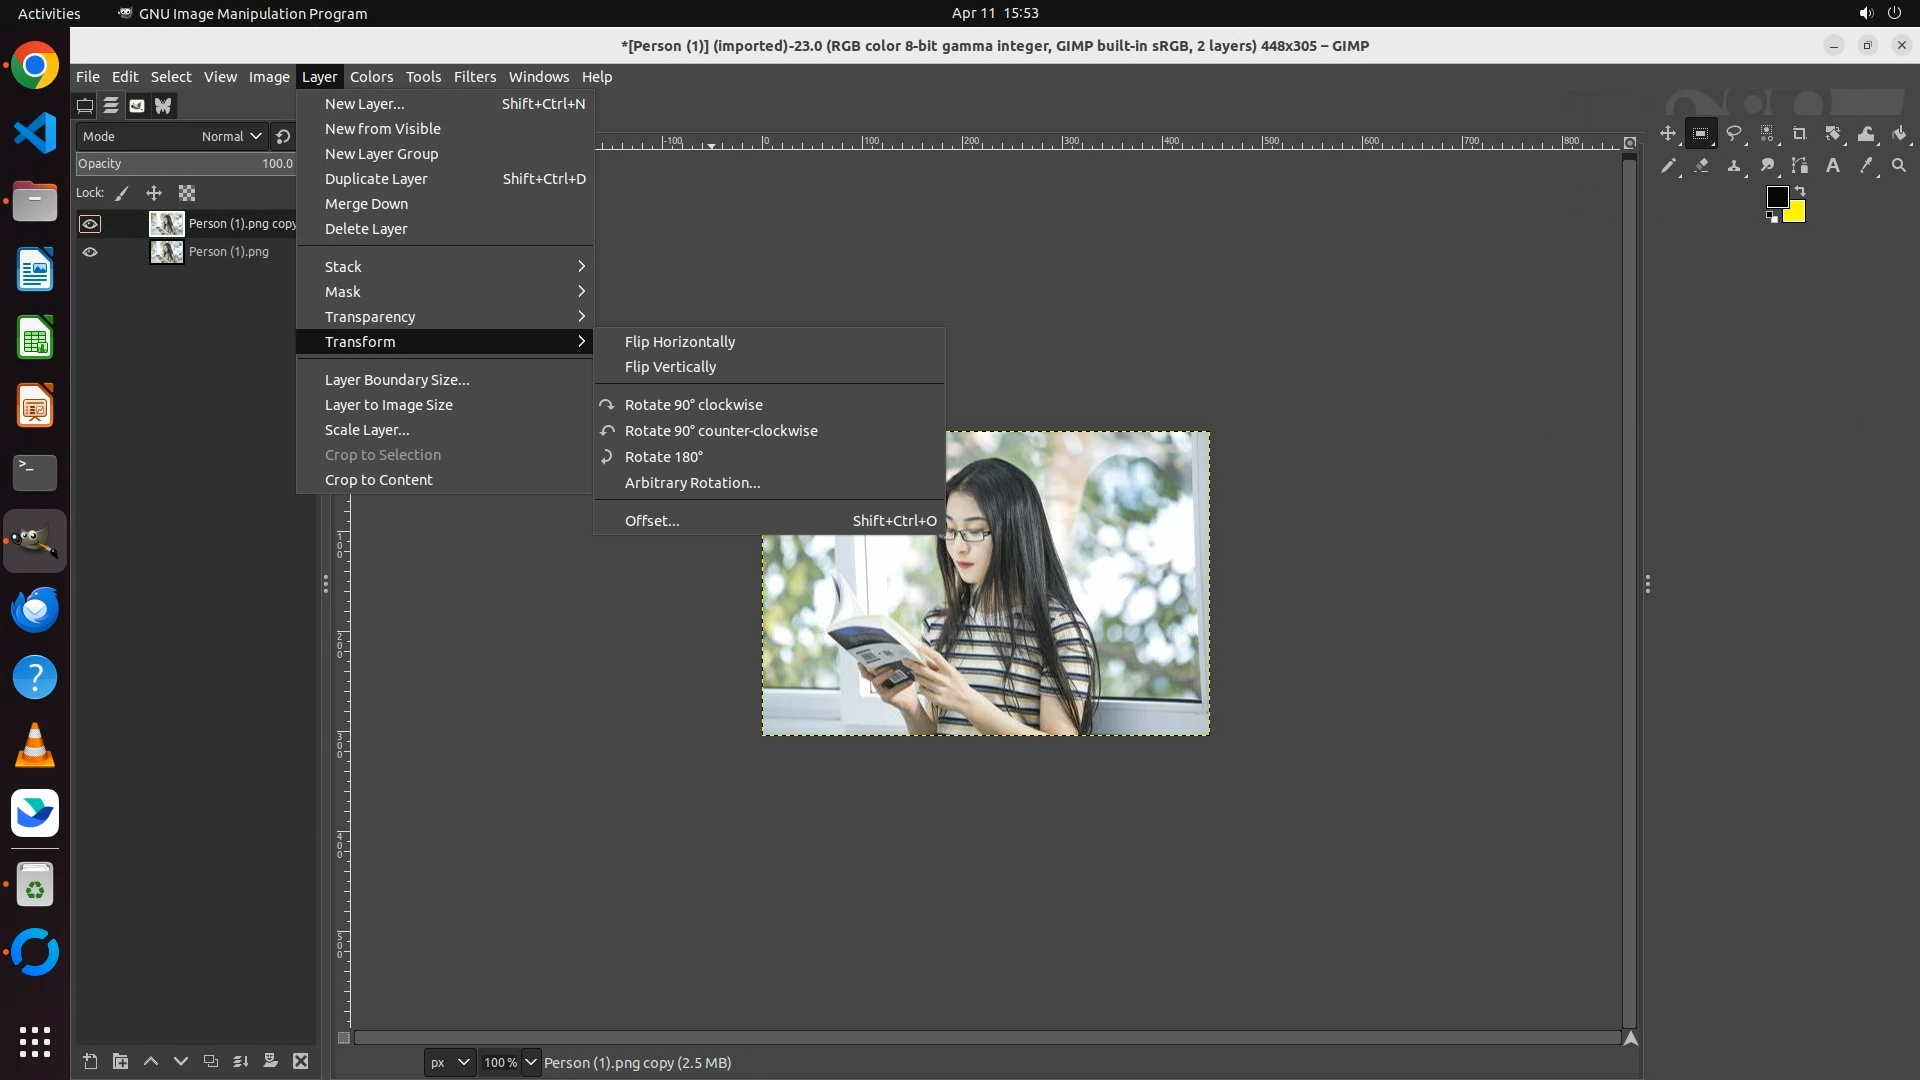Select the Free Select lasso tool
This screenshot has height=1080, width=1920.
pos(1734,133)
